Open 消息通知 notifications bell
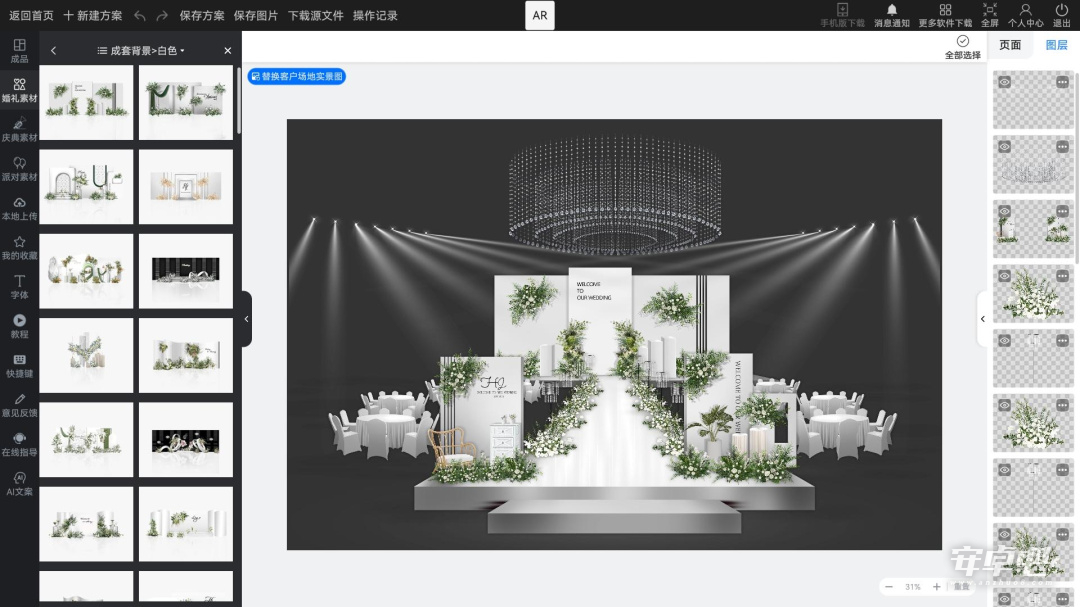1080x607 pixels. [x=892, y=15]
